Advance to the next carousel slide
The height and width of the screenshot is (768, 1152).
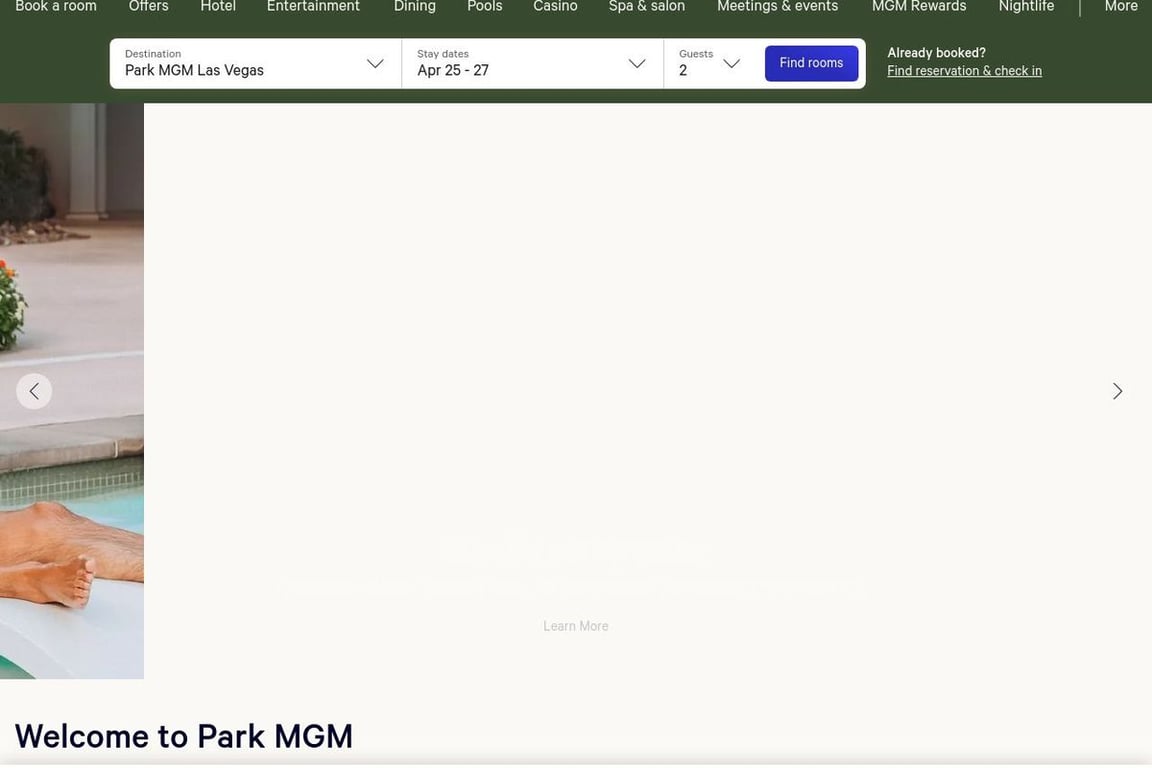tap(1117, 391)
